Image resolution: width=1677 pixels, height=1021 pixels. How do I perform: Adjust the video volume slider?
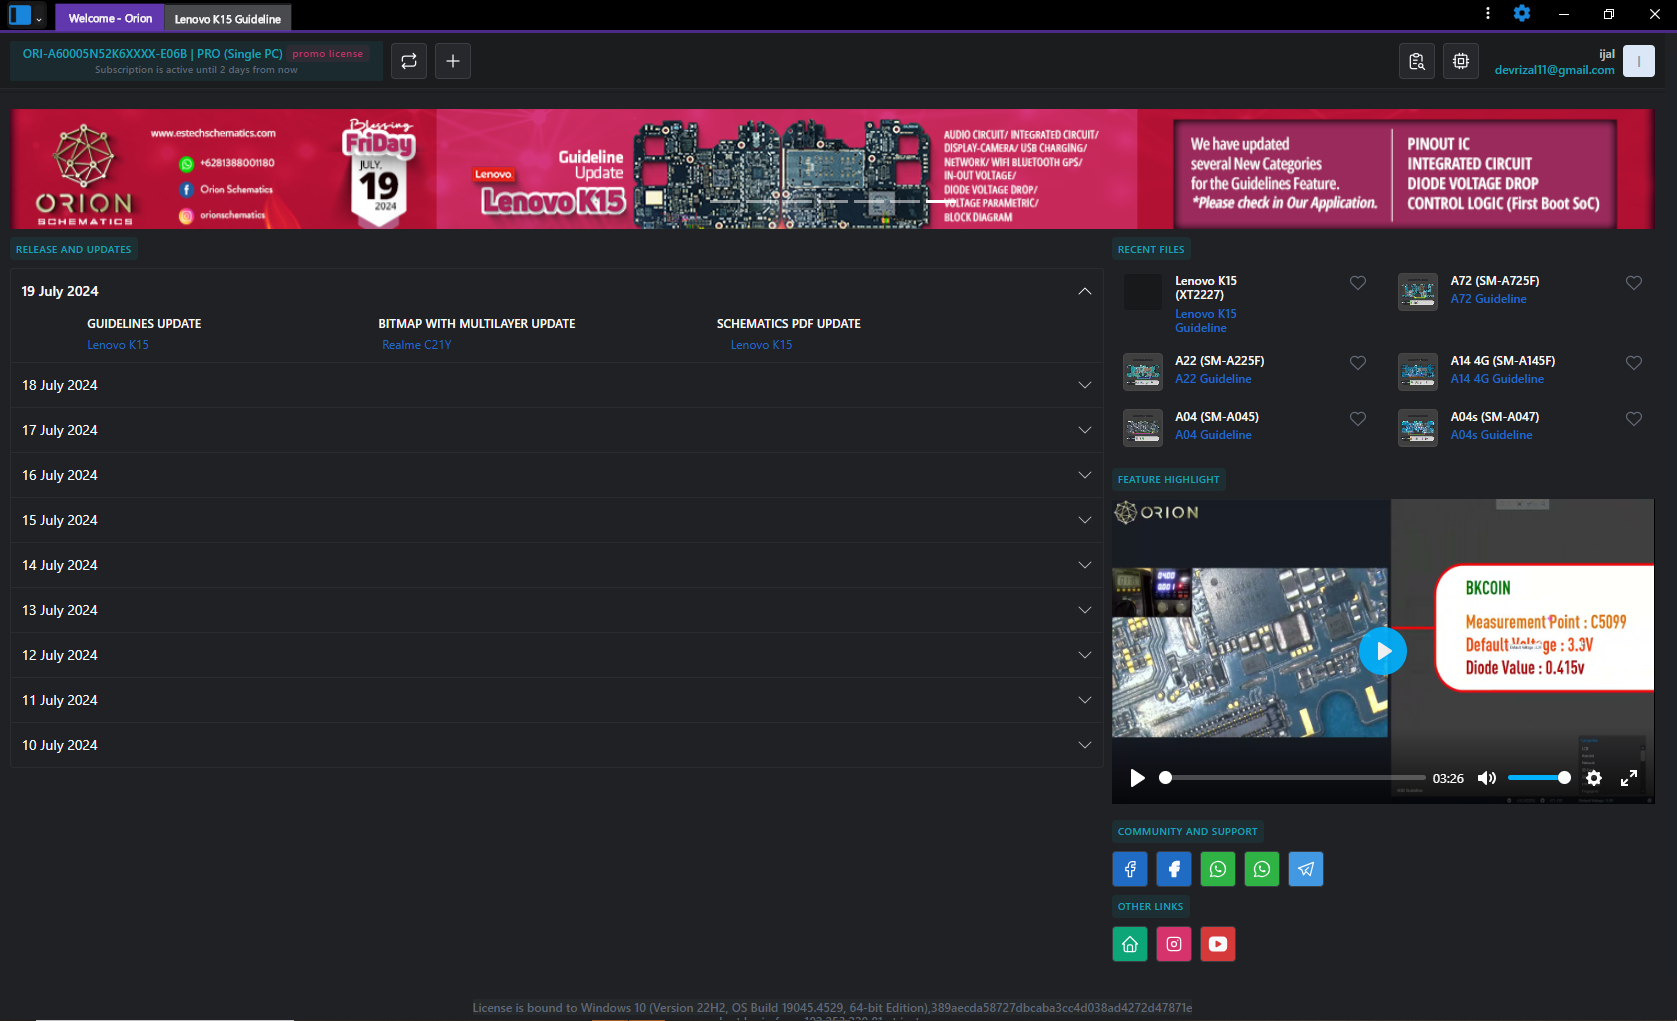tap(1538, 778)
